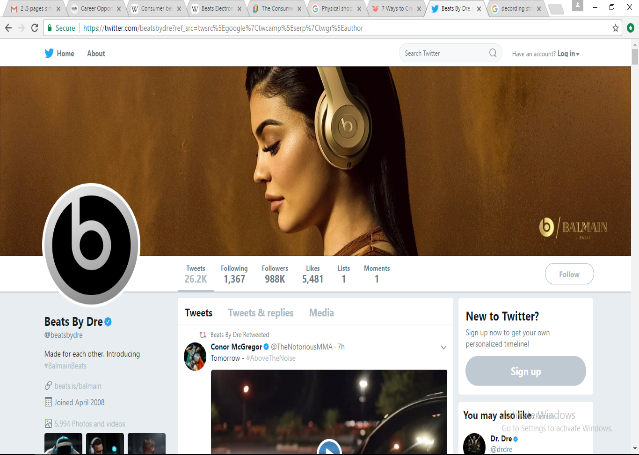Screen dimensions: 639x455
Task: Expand the tweet options chevron
Action: coord(443,347)
